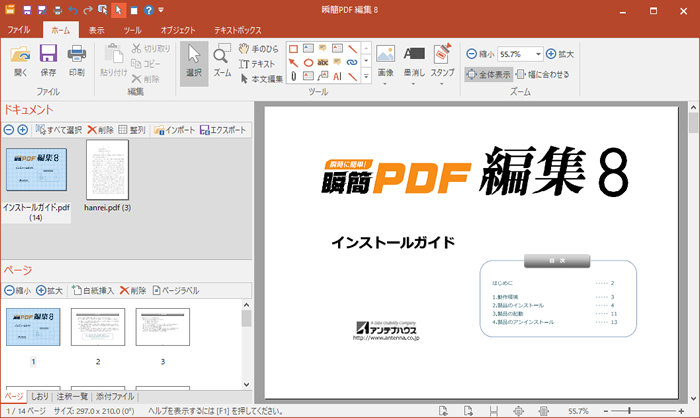This screenshot has height=418, width=700.
Task: Select the hanrei.pdf document thumbnail
Action: pos(107,170)
